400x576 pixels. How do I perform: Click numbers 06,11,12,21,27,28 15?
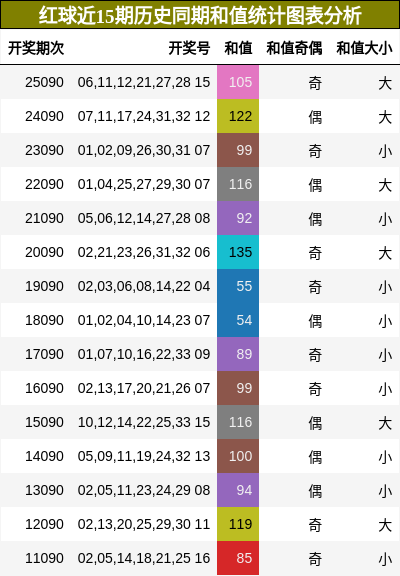[144, 82]
